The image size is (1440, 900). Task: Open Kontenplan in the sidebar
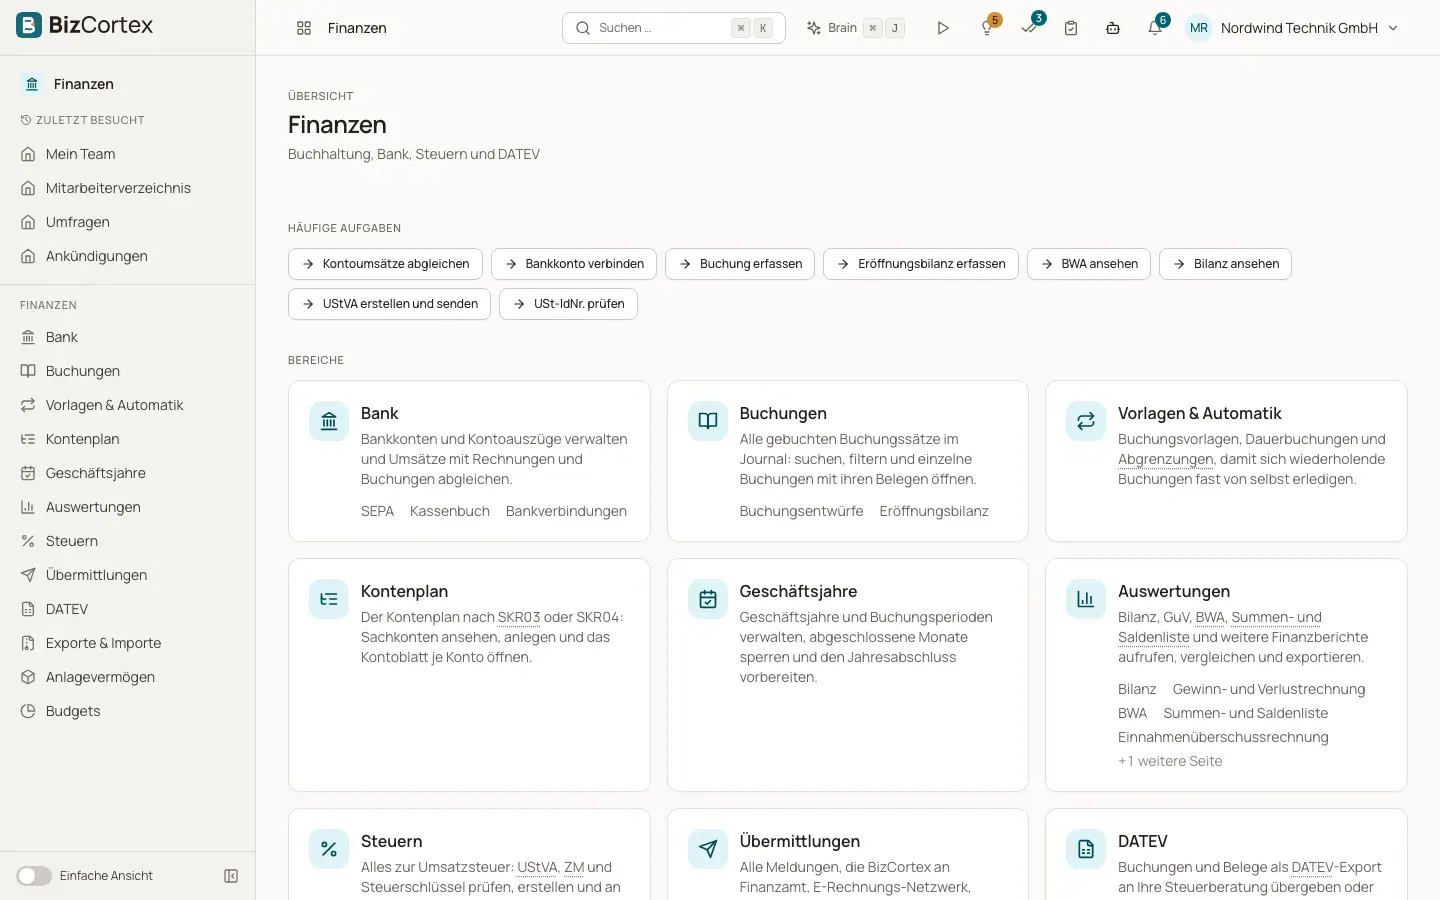(127, 439)
